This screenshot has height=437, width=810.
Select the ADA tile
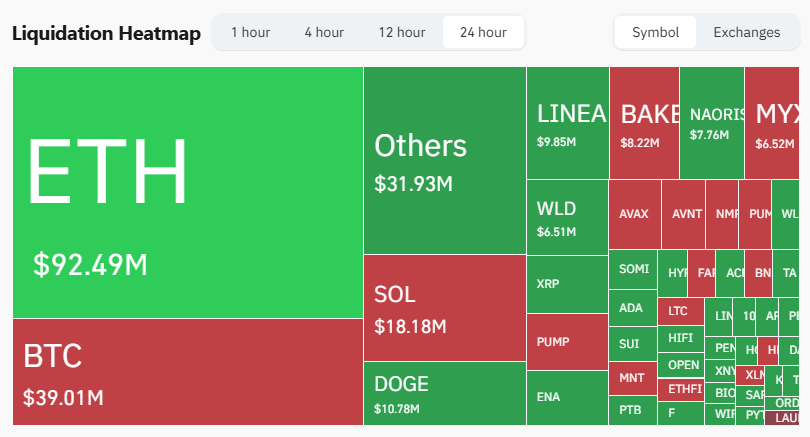pyautogui.click(x=633, y=308)
